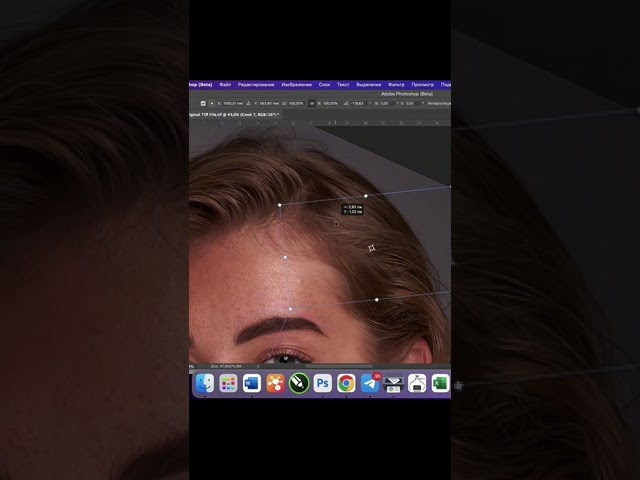Open Finder from the dock

205,383
